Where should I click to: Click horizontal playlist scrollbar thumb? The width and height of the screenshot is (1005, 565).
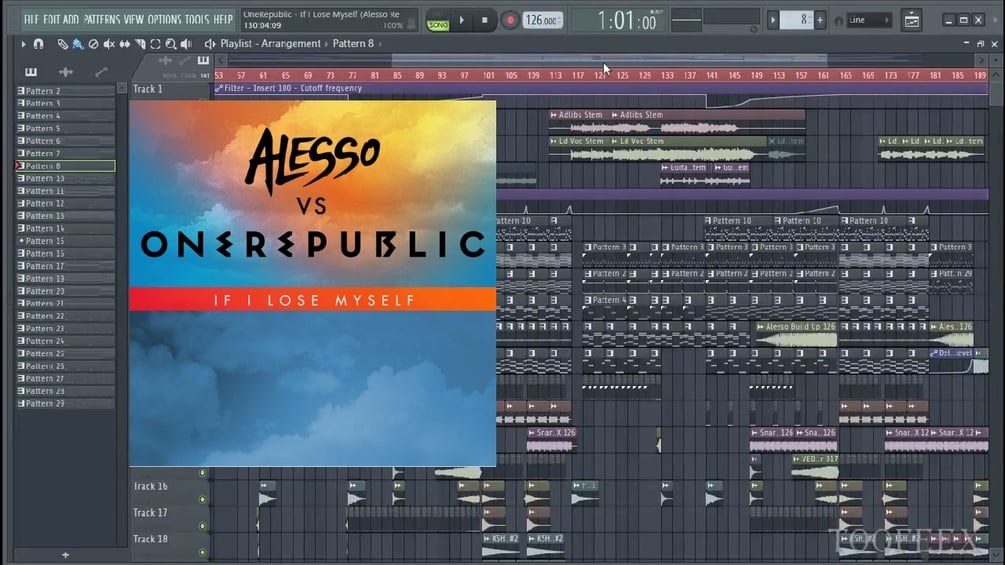610,60
